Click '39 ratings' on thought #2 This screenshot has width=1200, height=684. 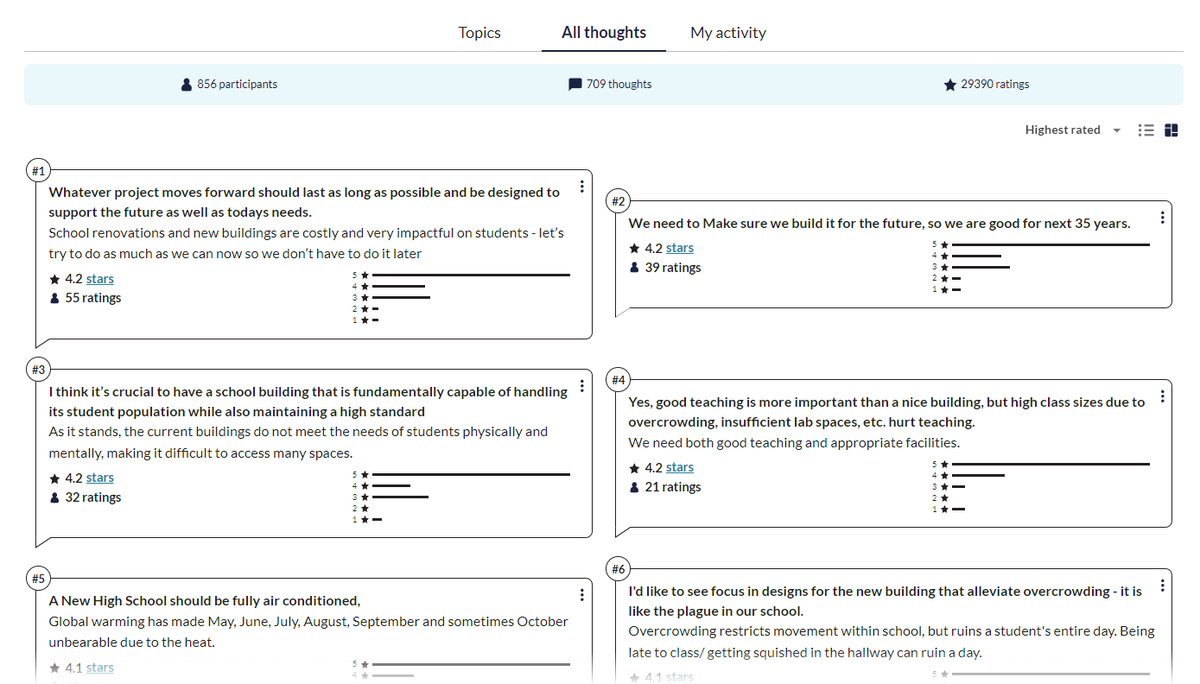point(673,268)
